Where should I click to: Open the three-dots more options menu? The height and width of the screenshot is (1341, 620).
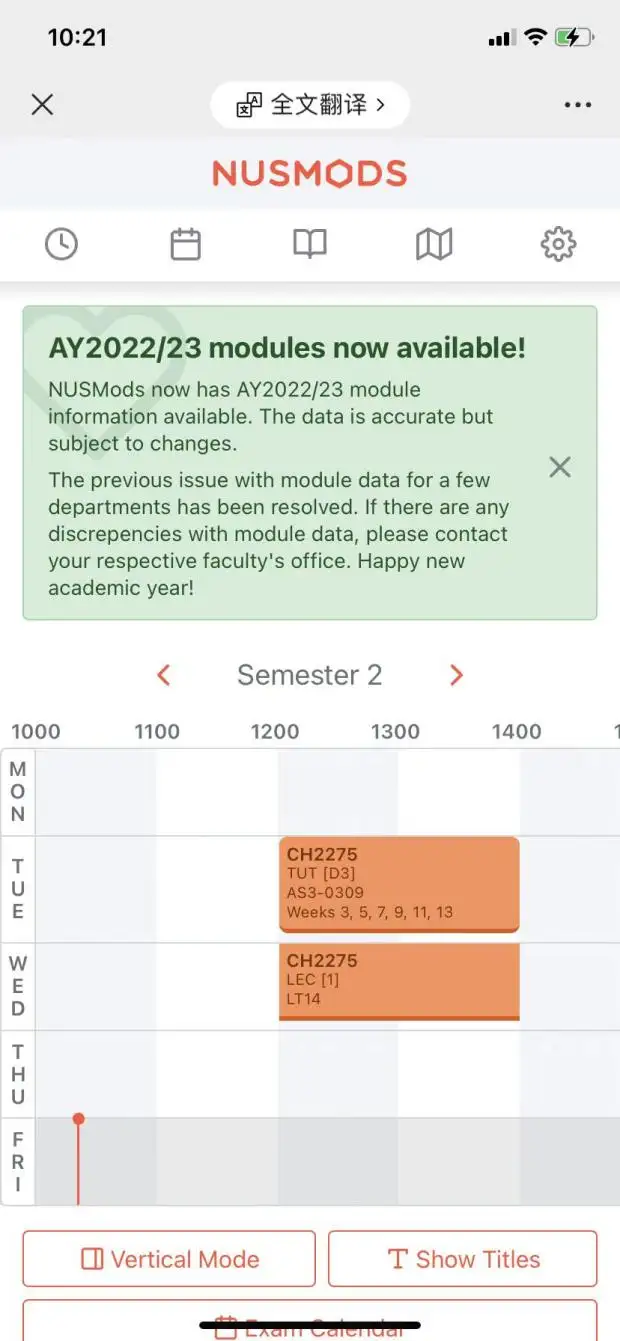[x=578, y=105]
